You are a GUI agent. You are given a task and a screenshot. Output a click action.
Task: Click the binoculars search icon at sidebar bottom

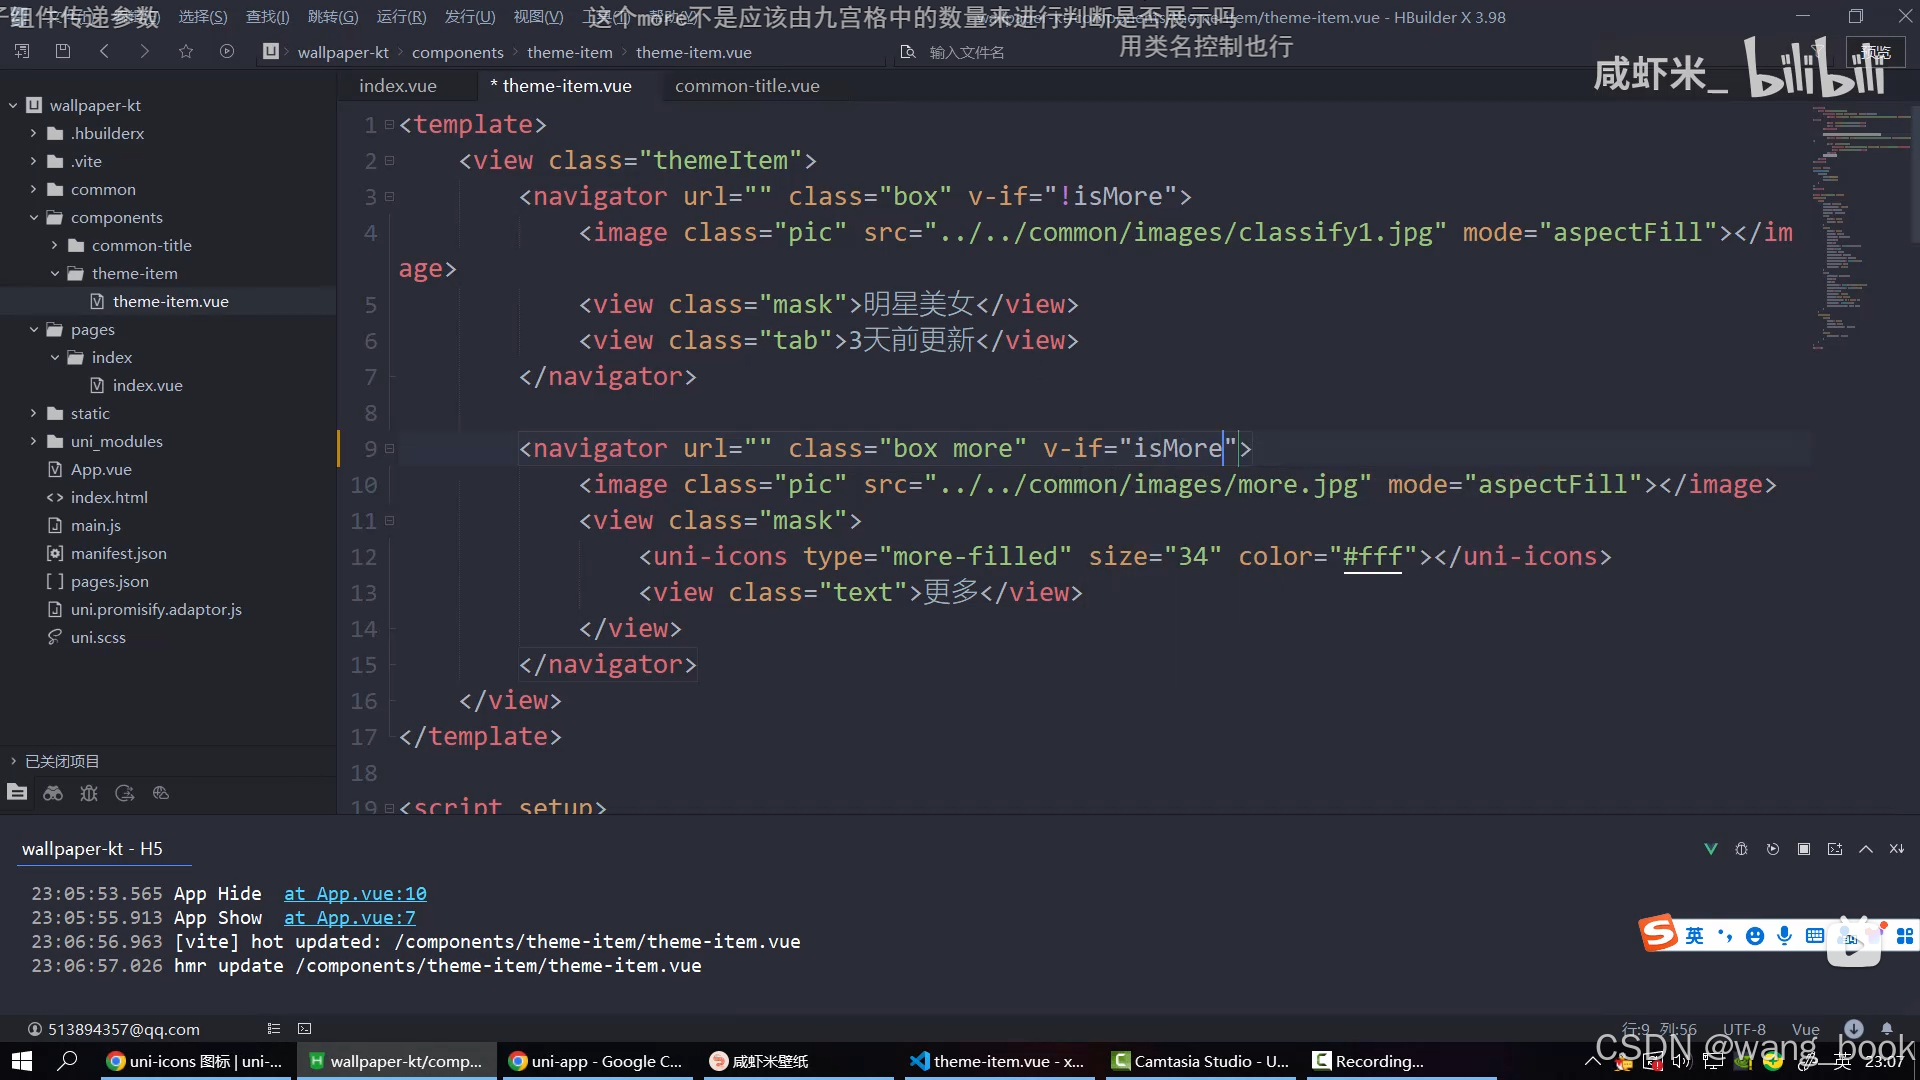click(53, 793)
